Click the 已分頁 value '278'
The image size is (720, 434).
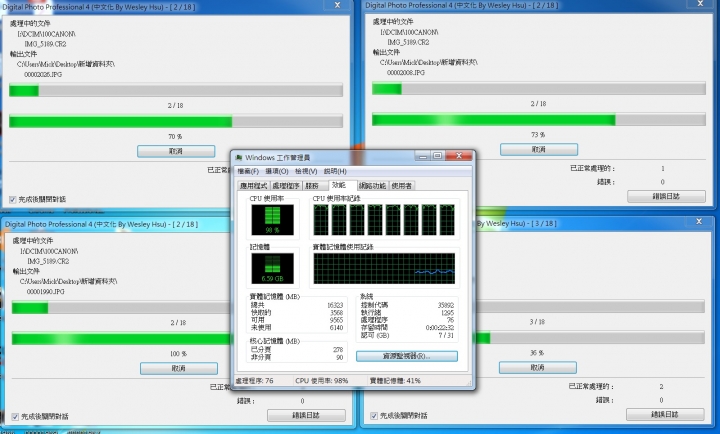pos(338,349)
